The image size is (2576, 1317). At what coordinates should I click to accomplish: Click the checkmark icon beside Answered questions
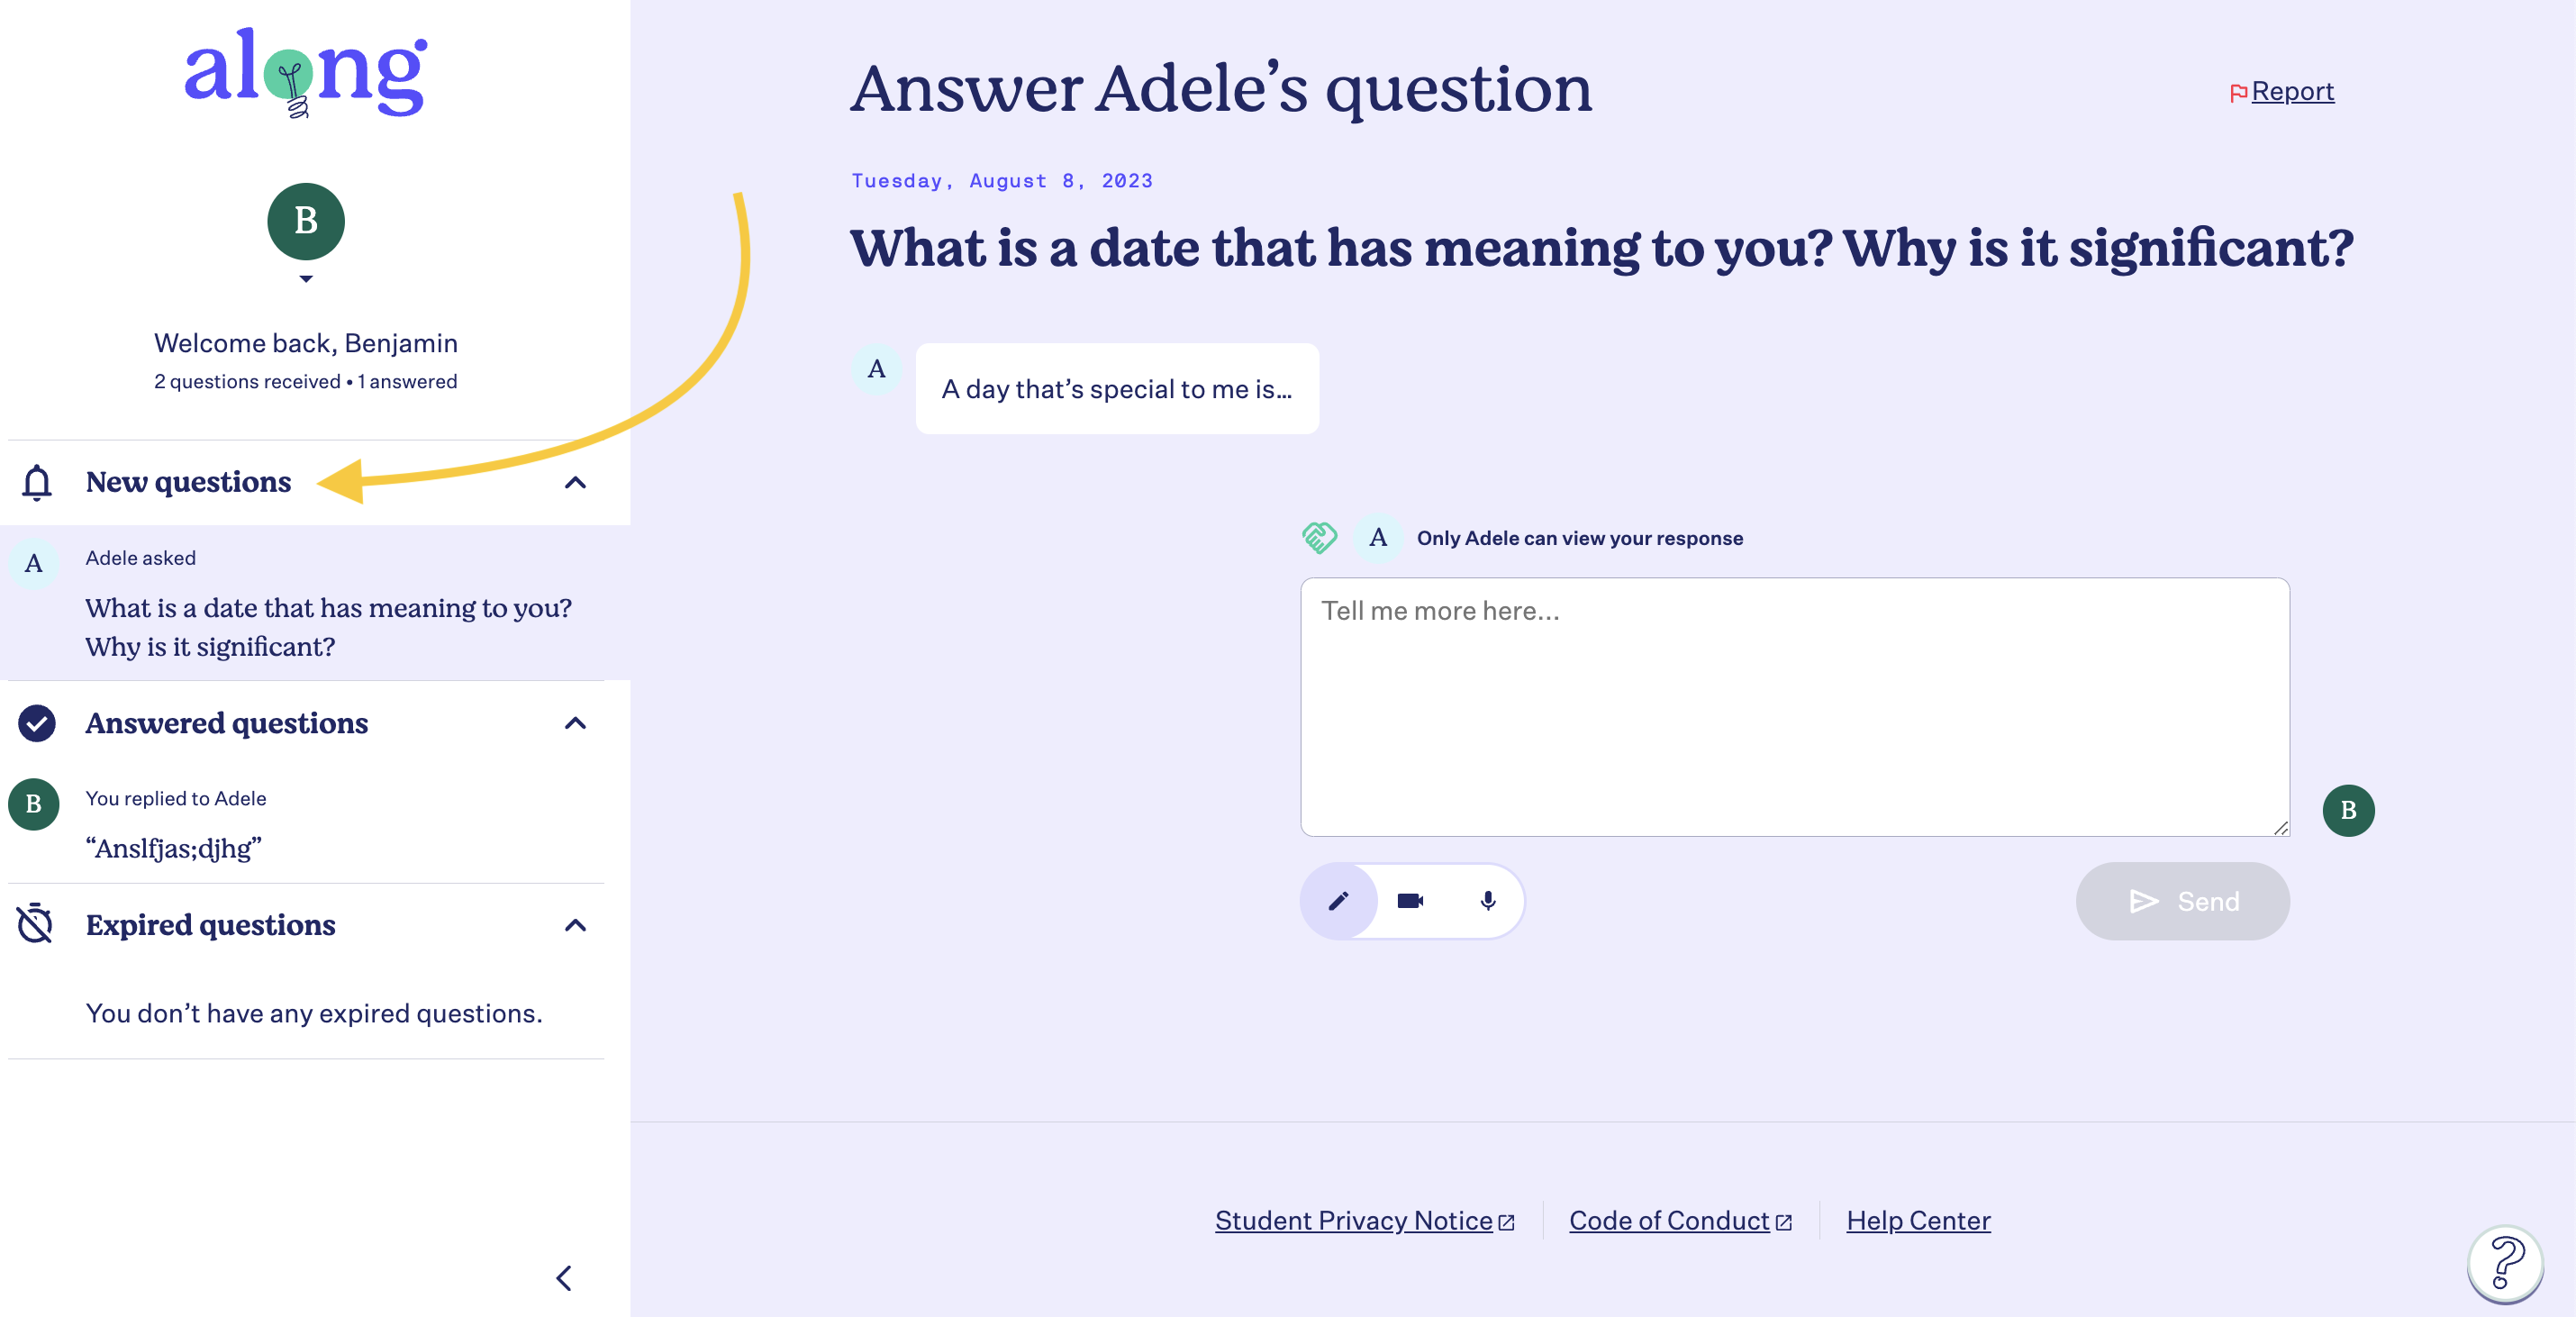click(37, 723)
